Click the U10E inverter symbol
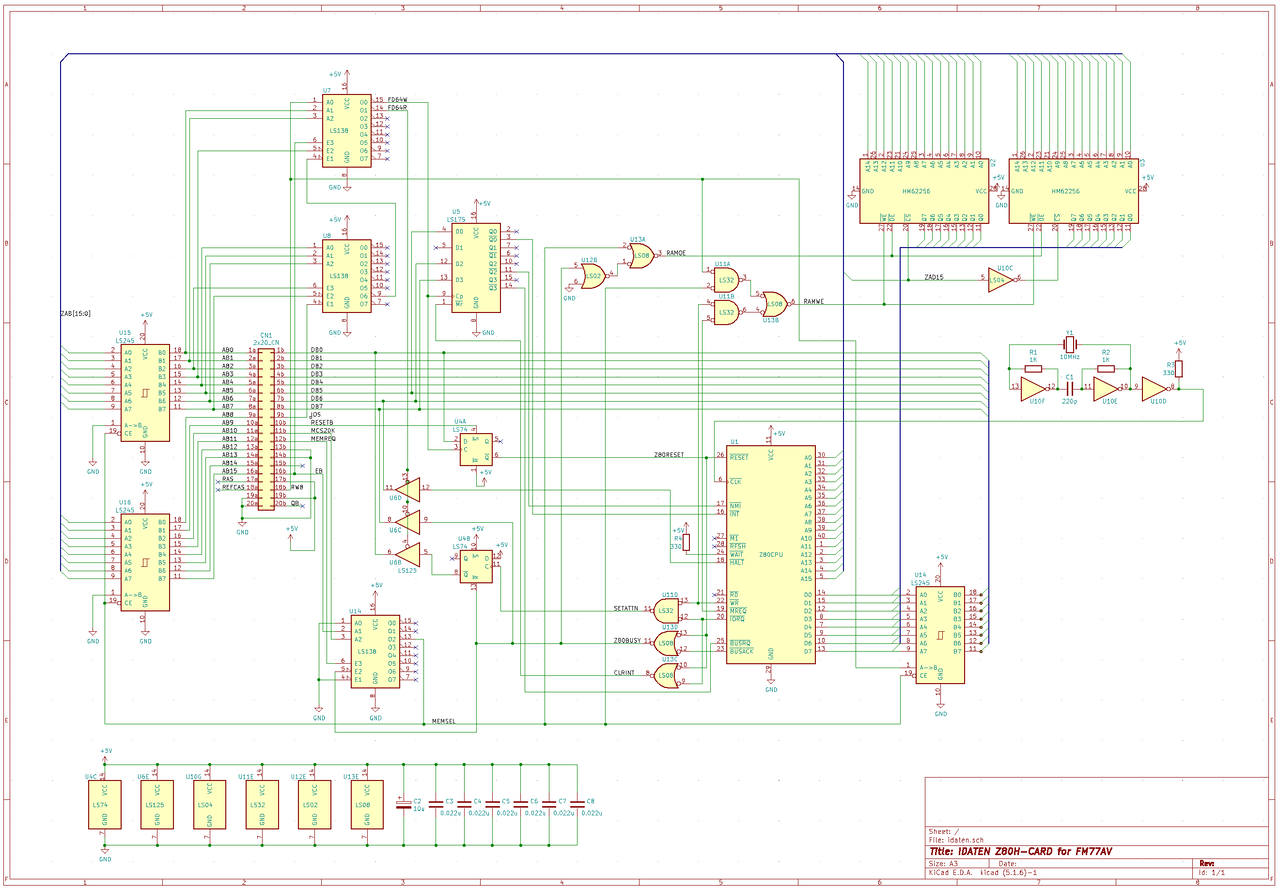 (1106, 387)
